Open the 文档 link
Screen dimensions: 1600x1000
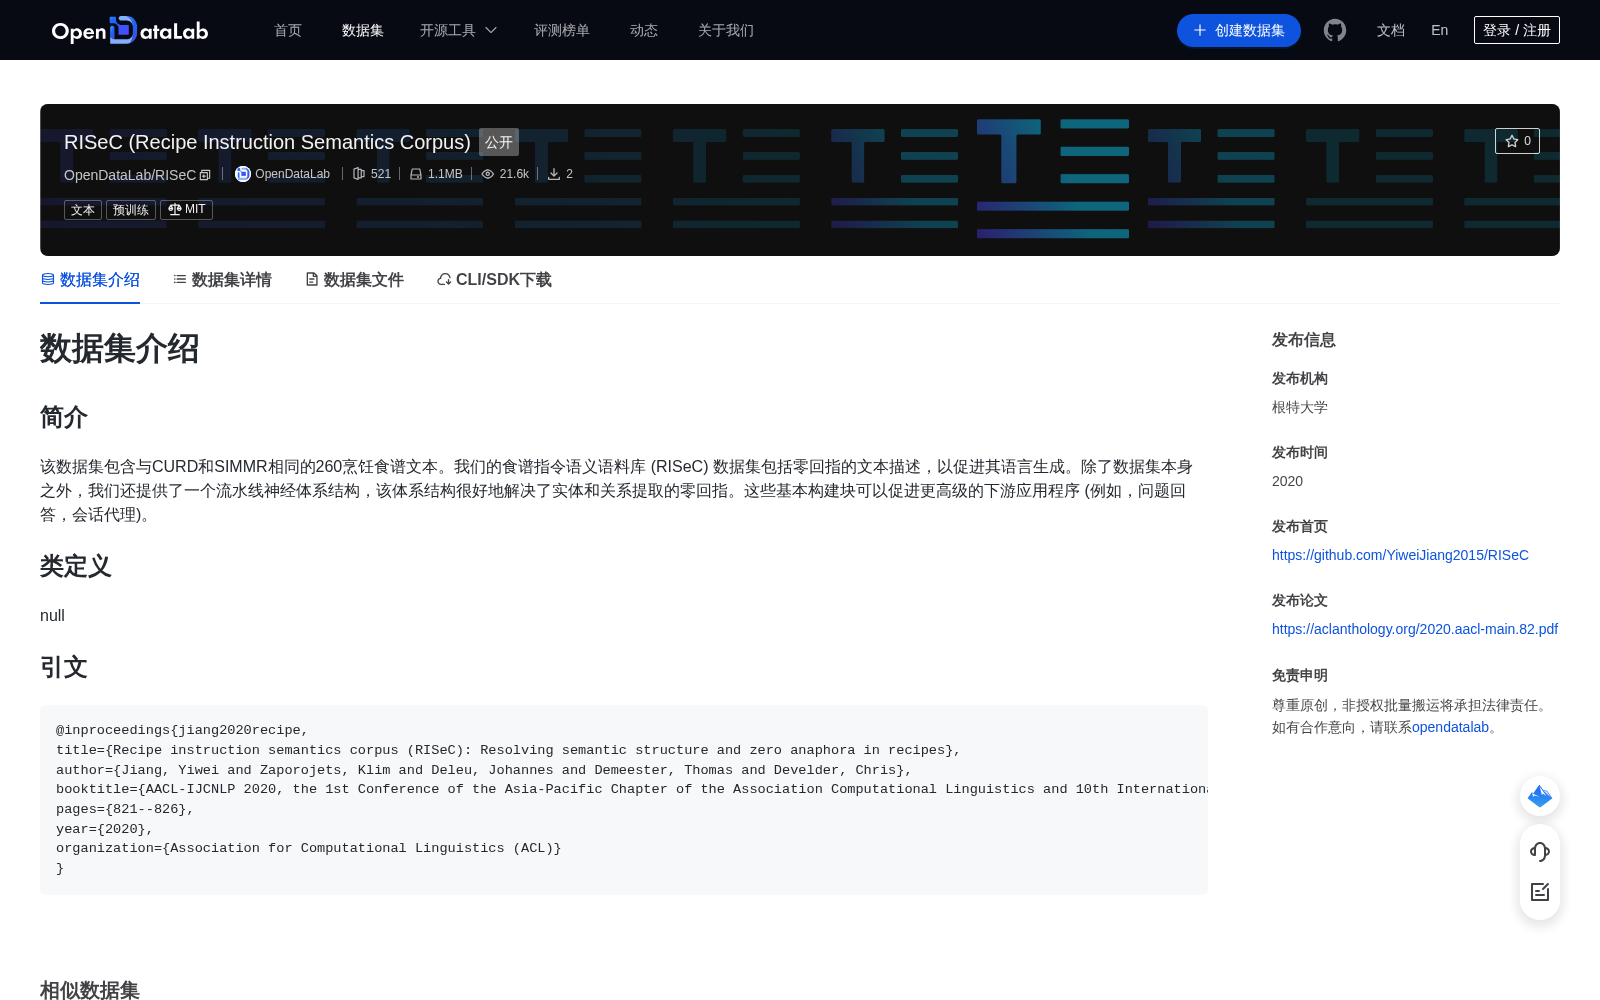(x=1391, y=30)
